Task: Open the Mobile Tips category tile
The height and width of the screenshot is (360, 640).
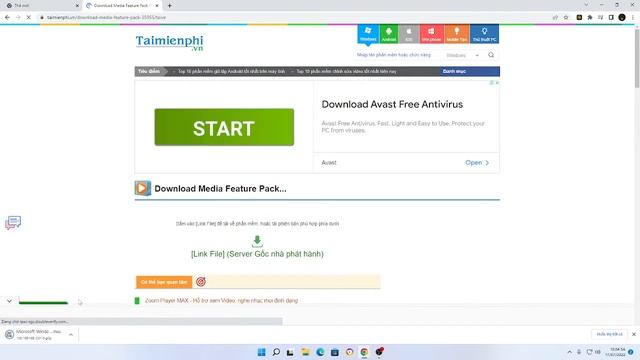Action: [457, 34]
